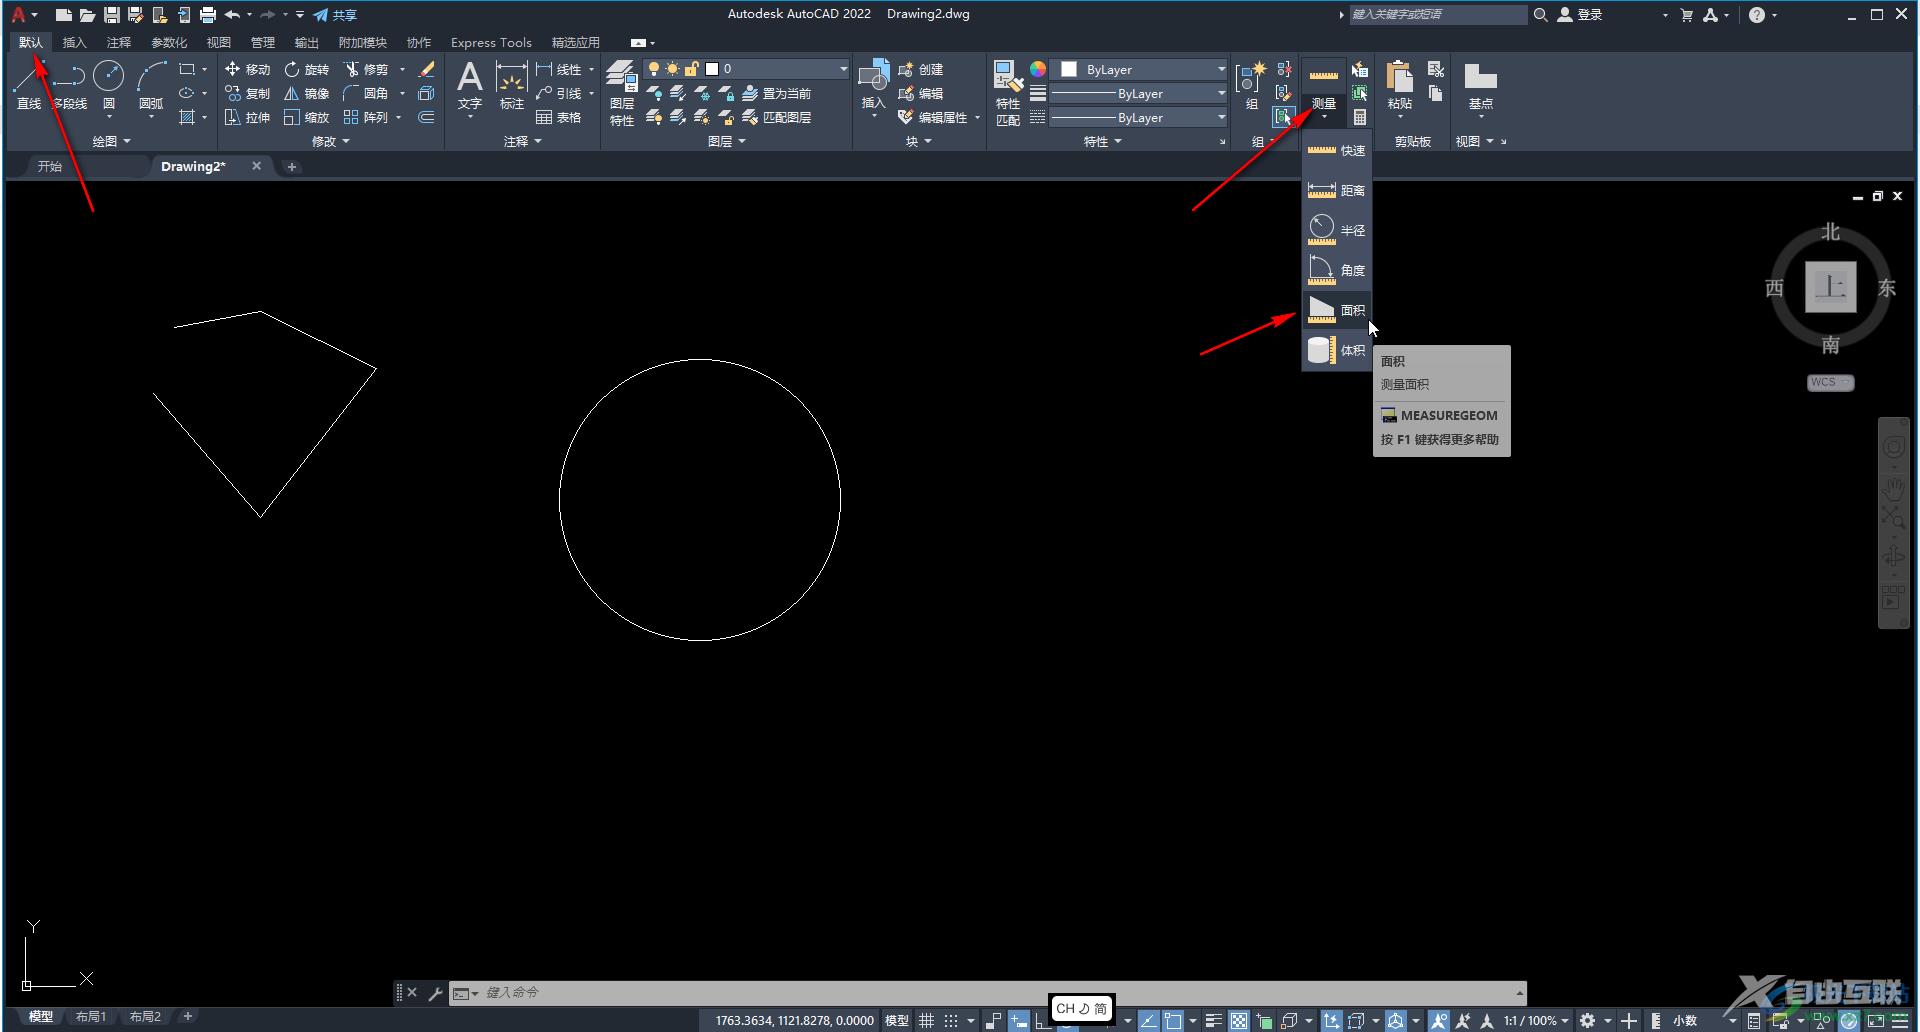Toggle annotation visibility in status bar
Viewport: 1920px width, 1032px height.
(x=1439, y=1021)
